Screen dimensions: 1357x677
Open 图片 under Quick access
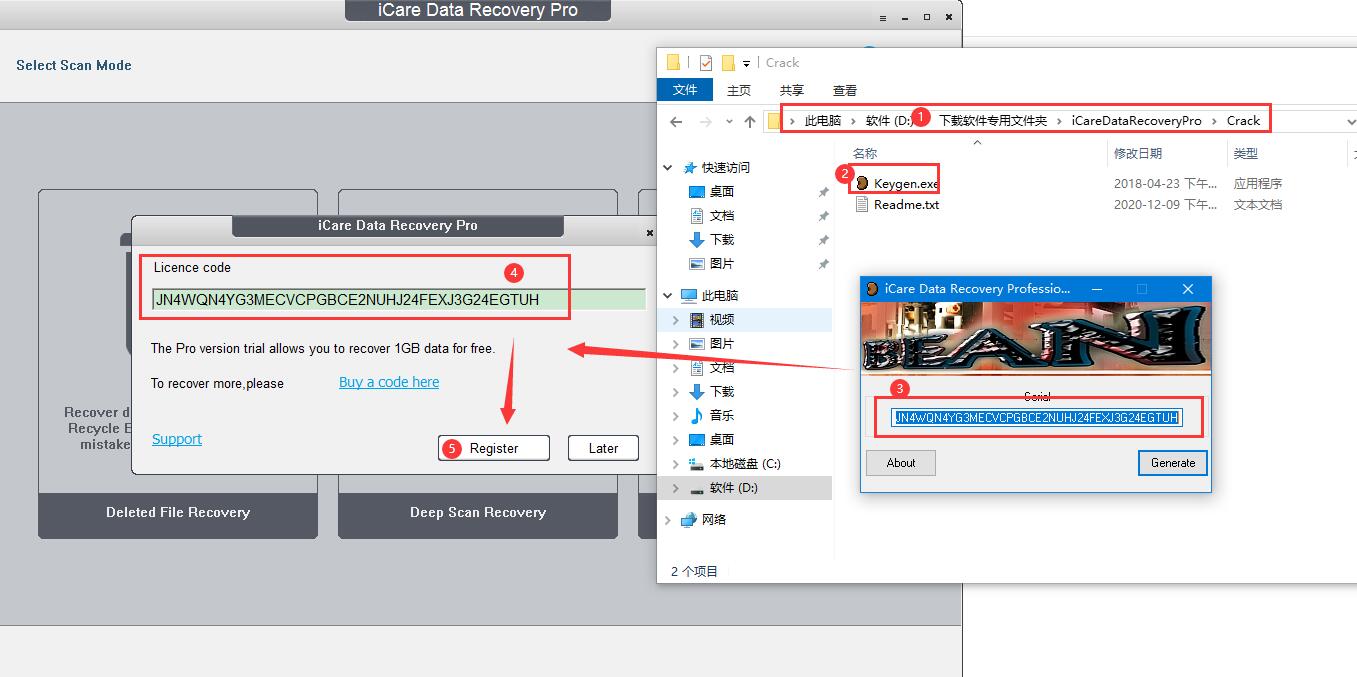click(x=722, y=263)
